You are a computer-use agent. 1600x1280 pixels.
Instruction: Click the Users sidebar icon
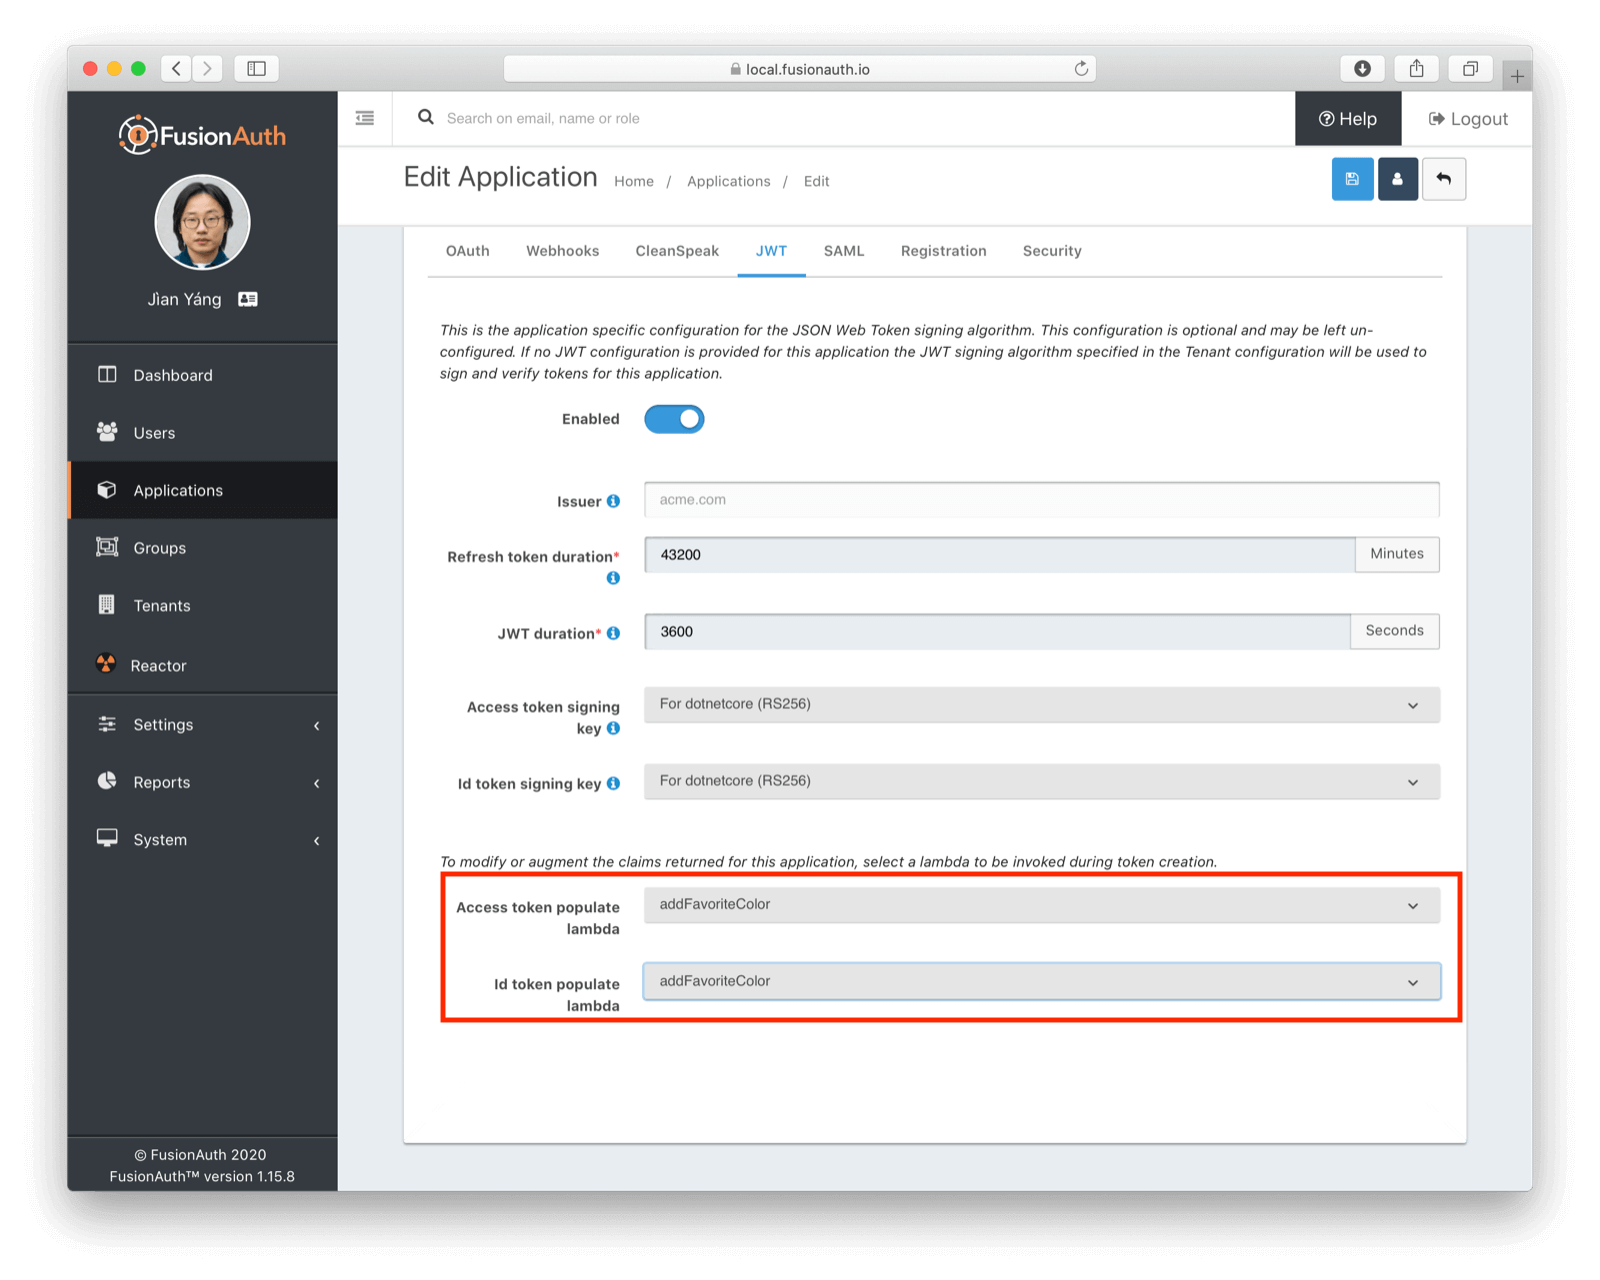(x=107, y=431)
